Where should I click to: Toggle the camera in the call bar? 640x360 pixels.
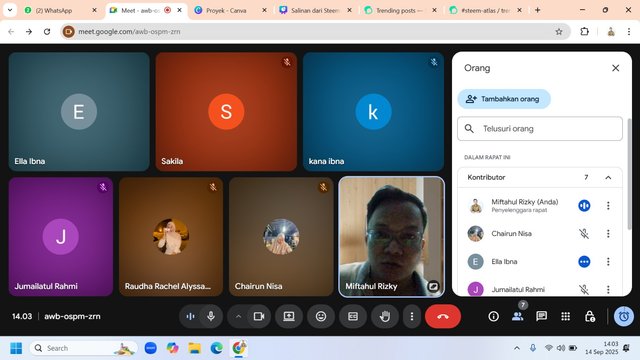(259, 316)
